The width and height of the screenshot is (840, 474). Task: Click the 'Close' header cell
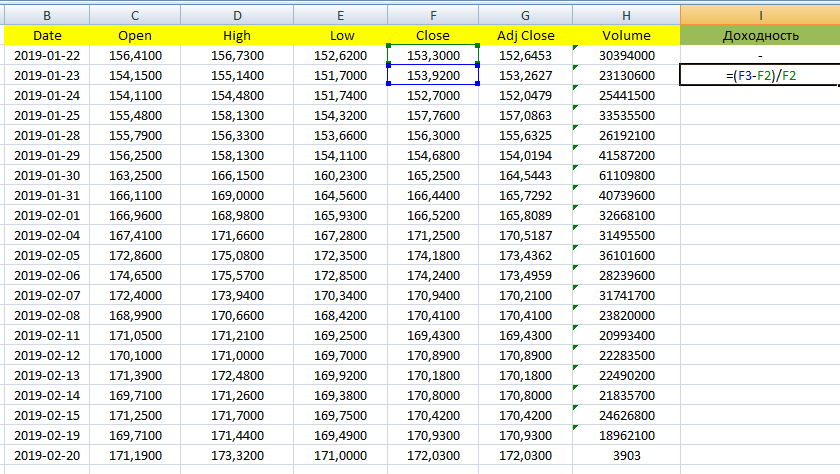433,35
